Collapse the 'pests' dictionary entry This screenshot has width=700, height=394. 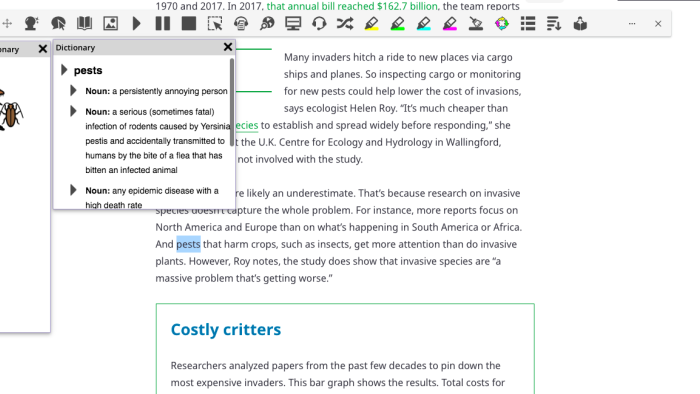(64, 70)
